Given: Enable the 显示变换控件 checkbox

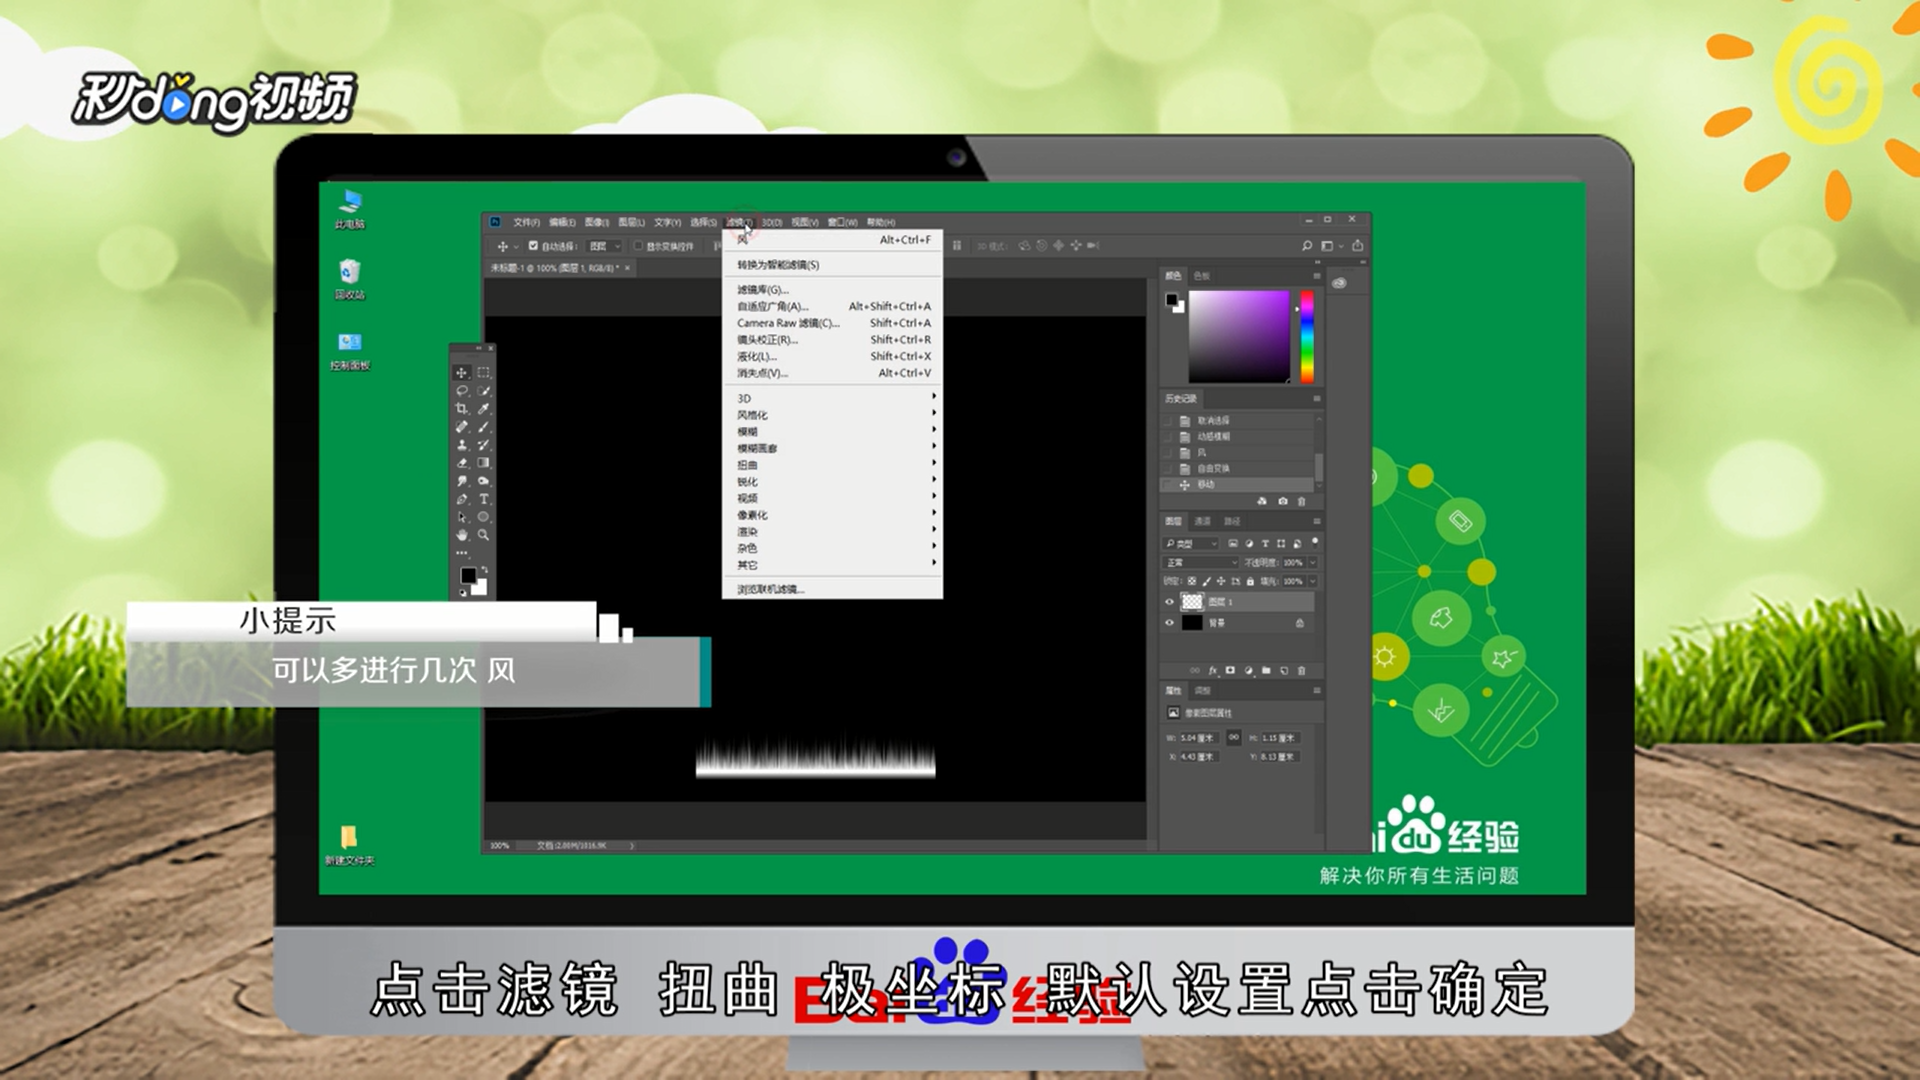Looking at the screenshot, I should (x=638, y=246).
